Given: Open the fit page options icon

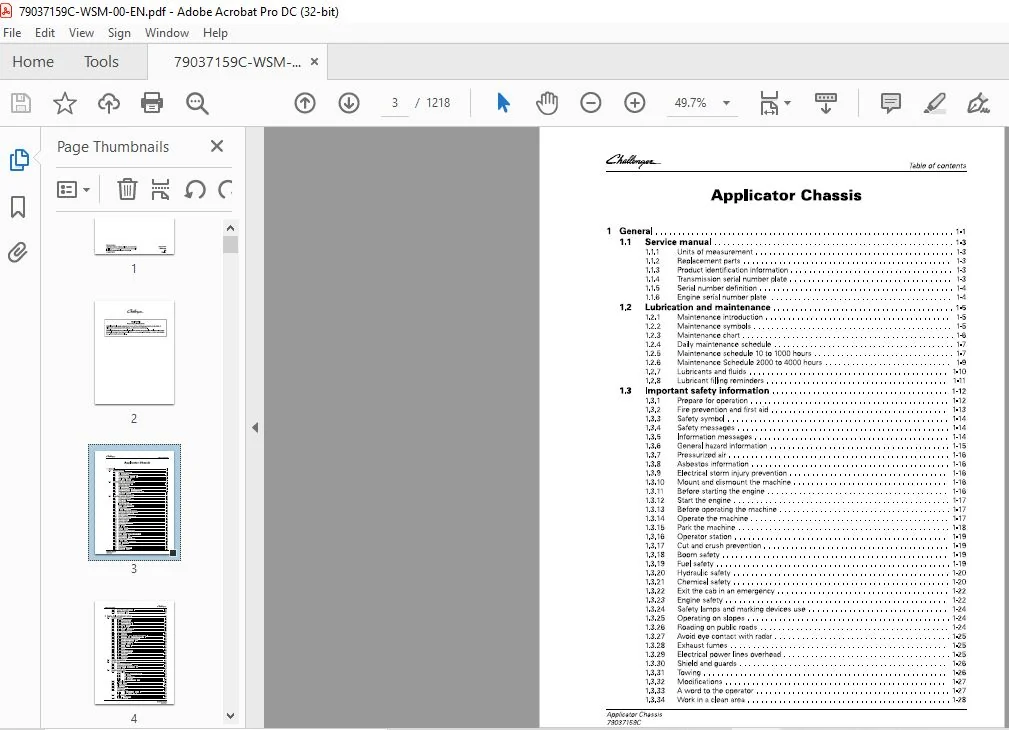Looking at the screenshot, I should tap(769, 103).
